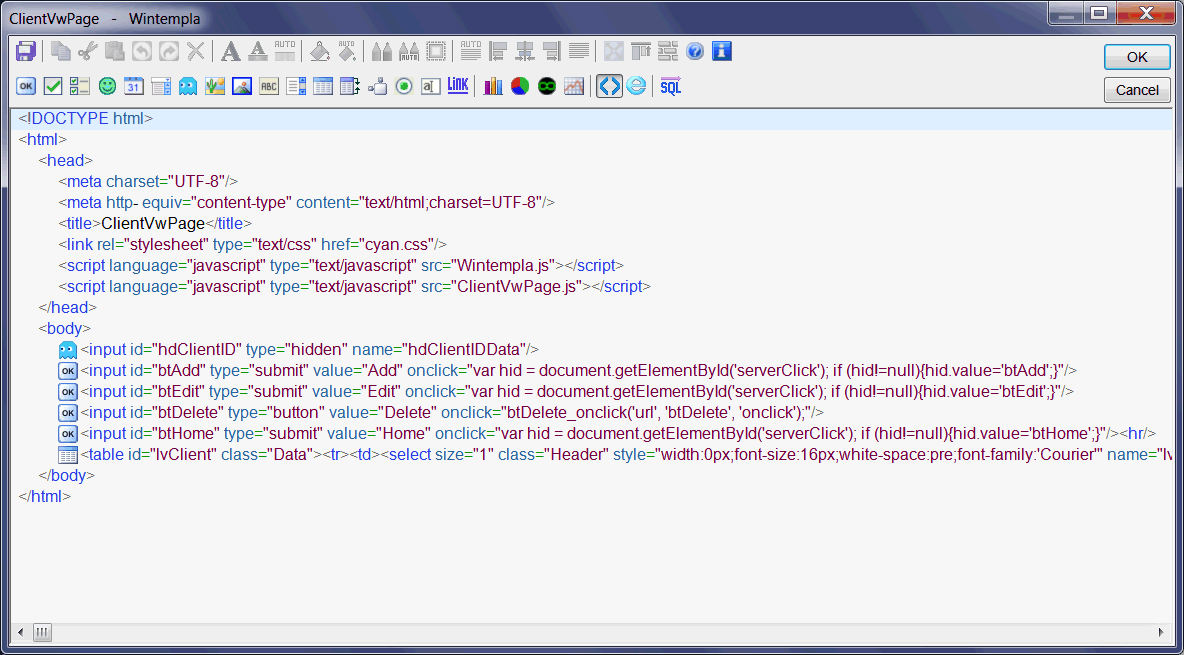
Task: Open the font settings with the plain A icon
Action: click(231, 51)
